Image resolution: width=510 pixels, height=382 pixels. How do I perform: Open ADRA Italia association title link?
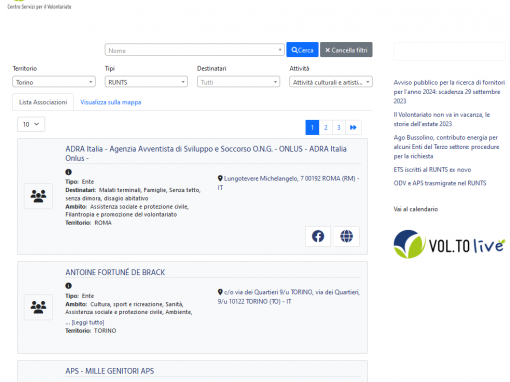pyautogui.click(x=206, y=153)
